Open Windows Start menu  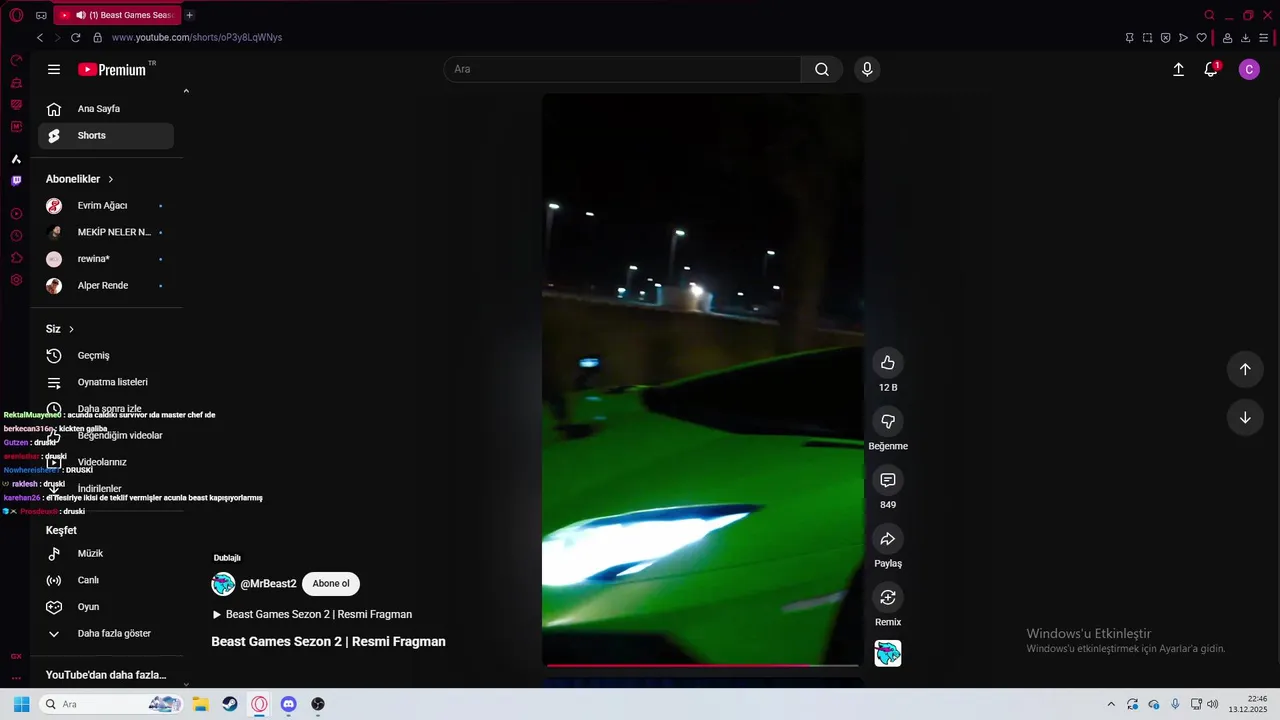[x=21, y=704]
